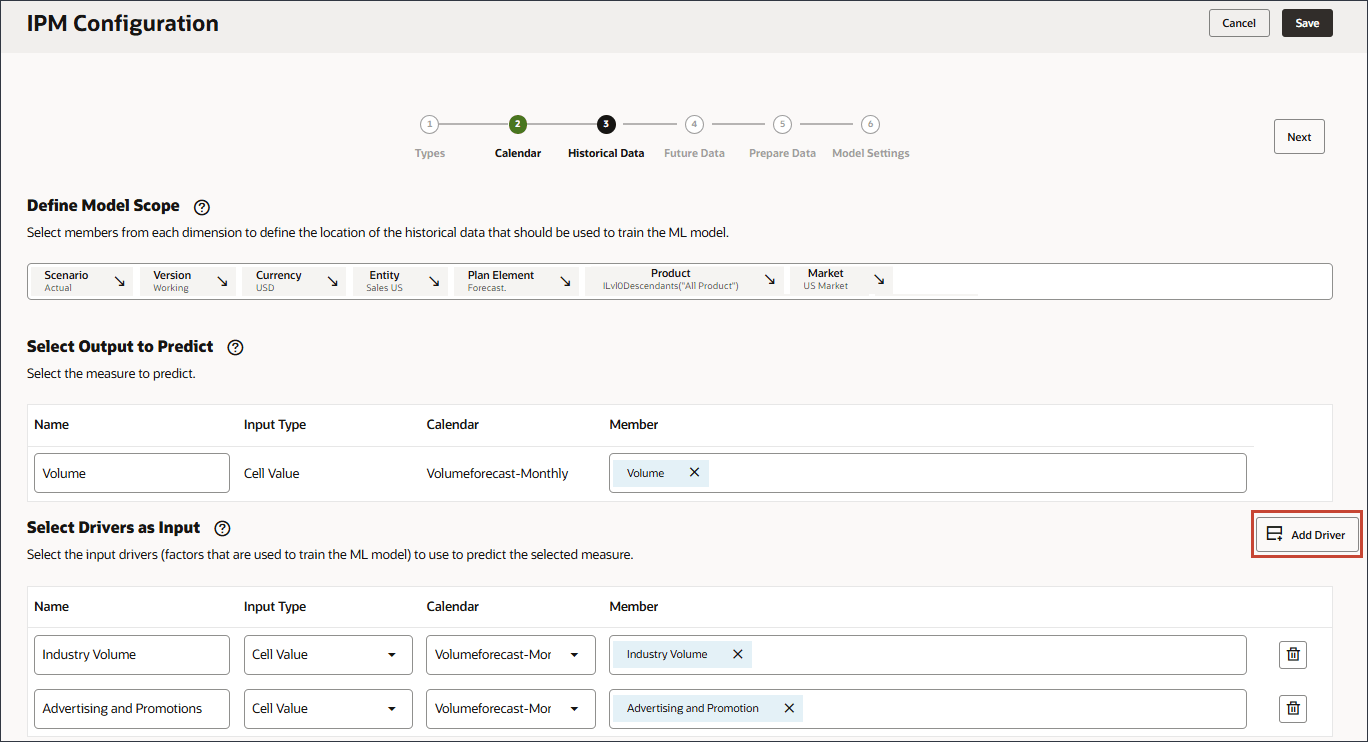
Task: Remove Advertising and Promotion member chip
Action: (789, 708)
